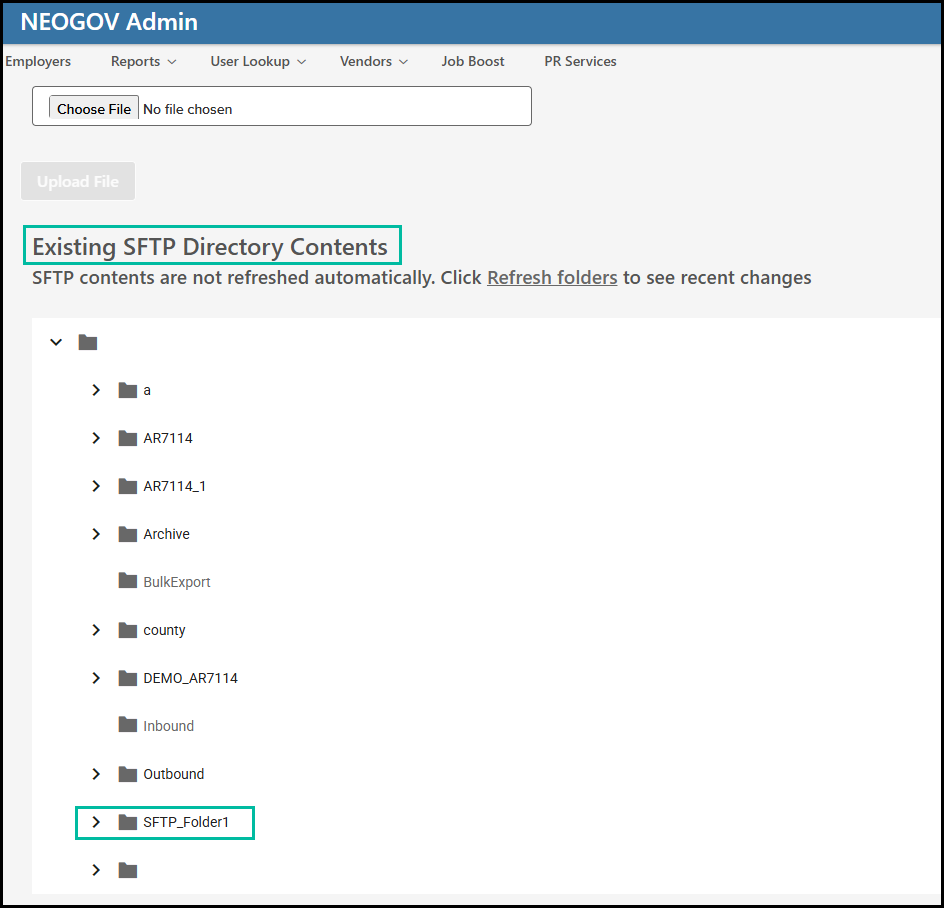Select the folder named 'a'
944x908 pixels.
tap(147, 391)
